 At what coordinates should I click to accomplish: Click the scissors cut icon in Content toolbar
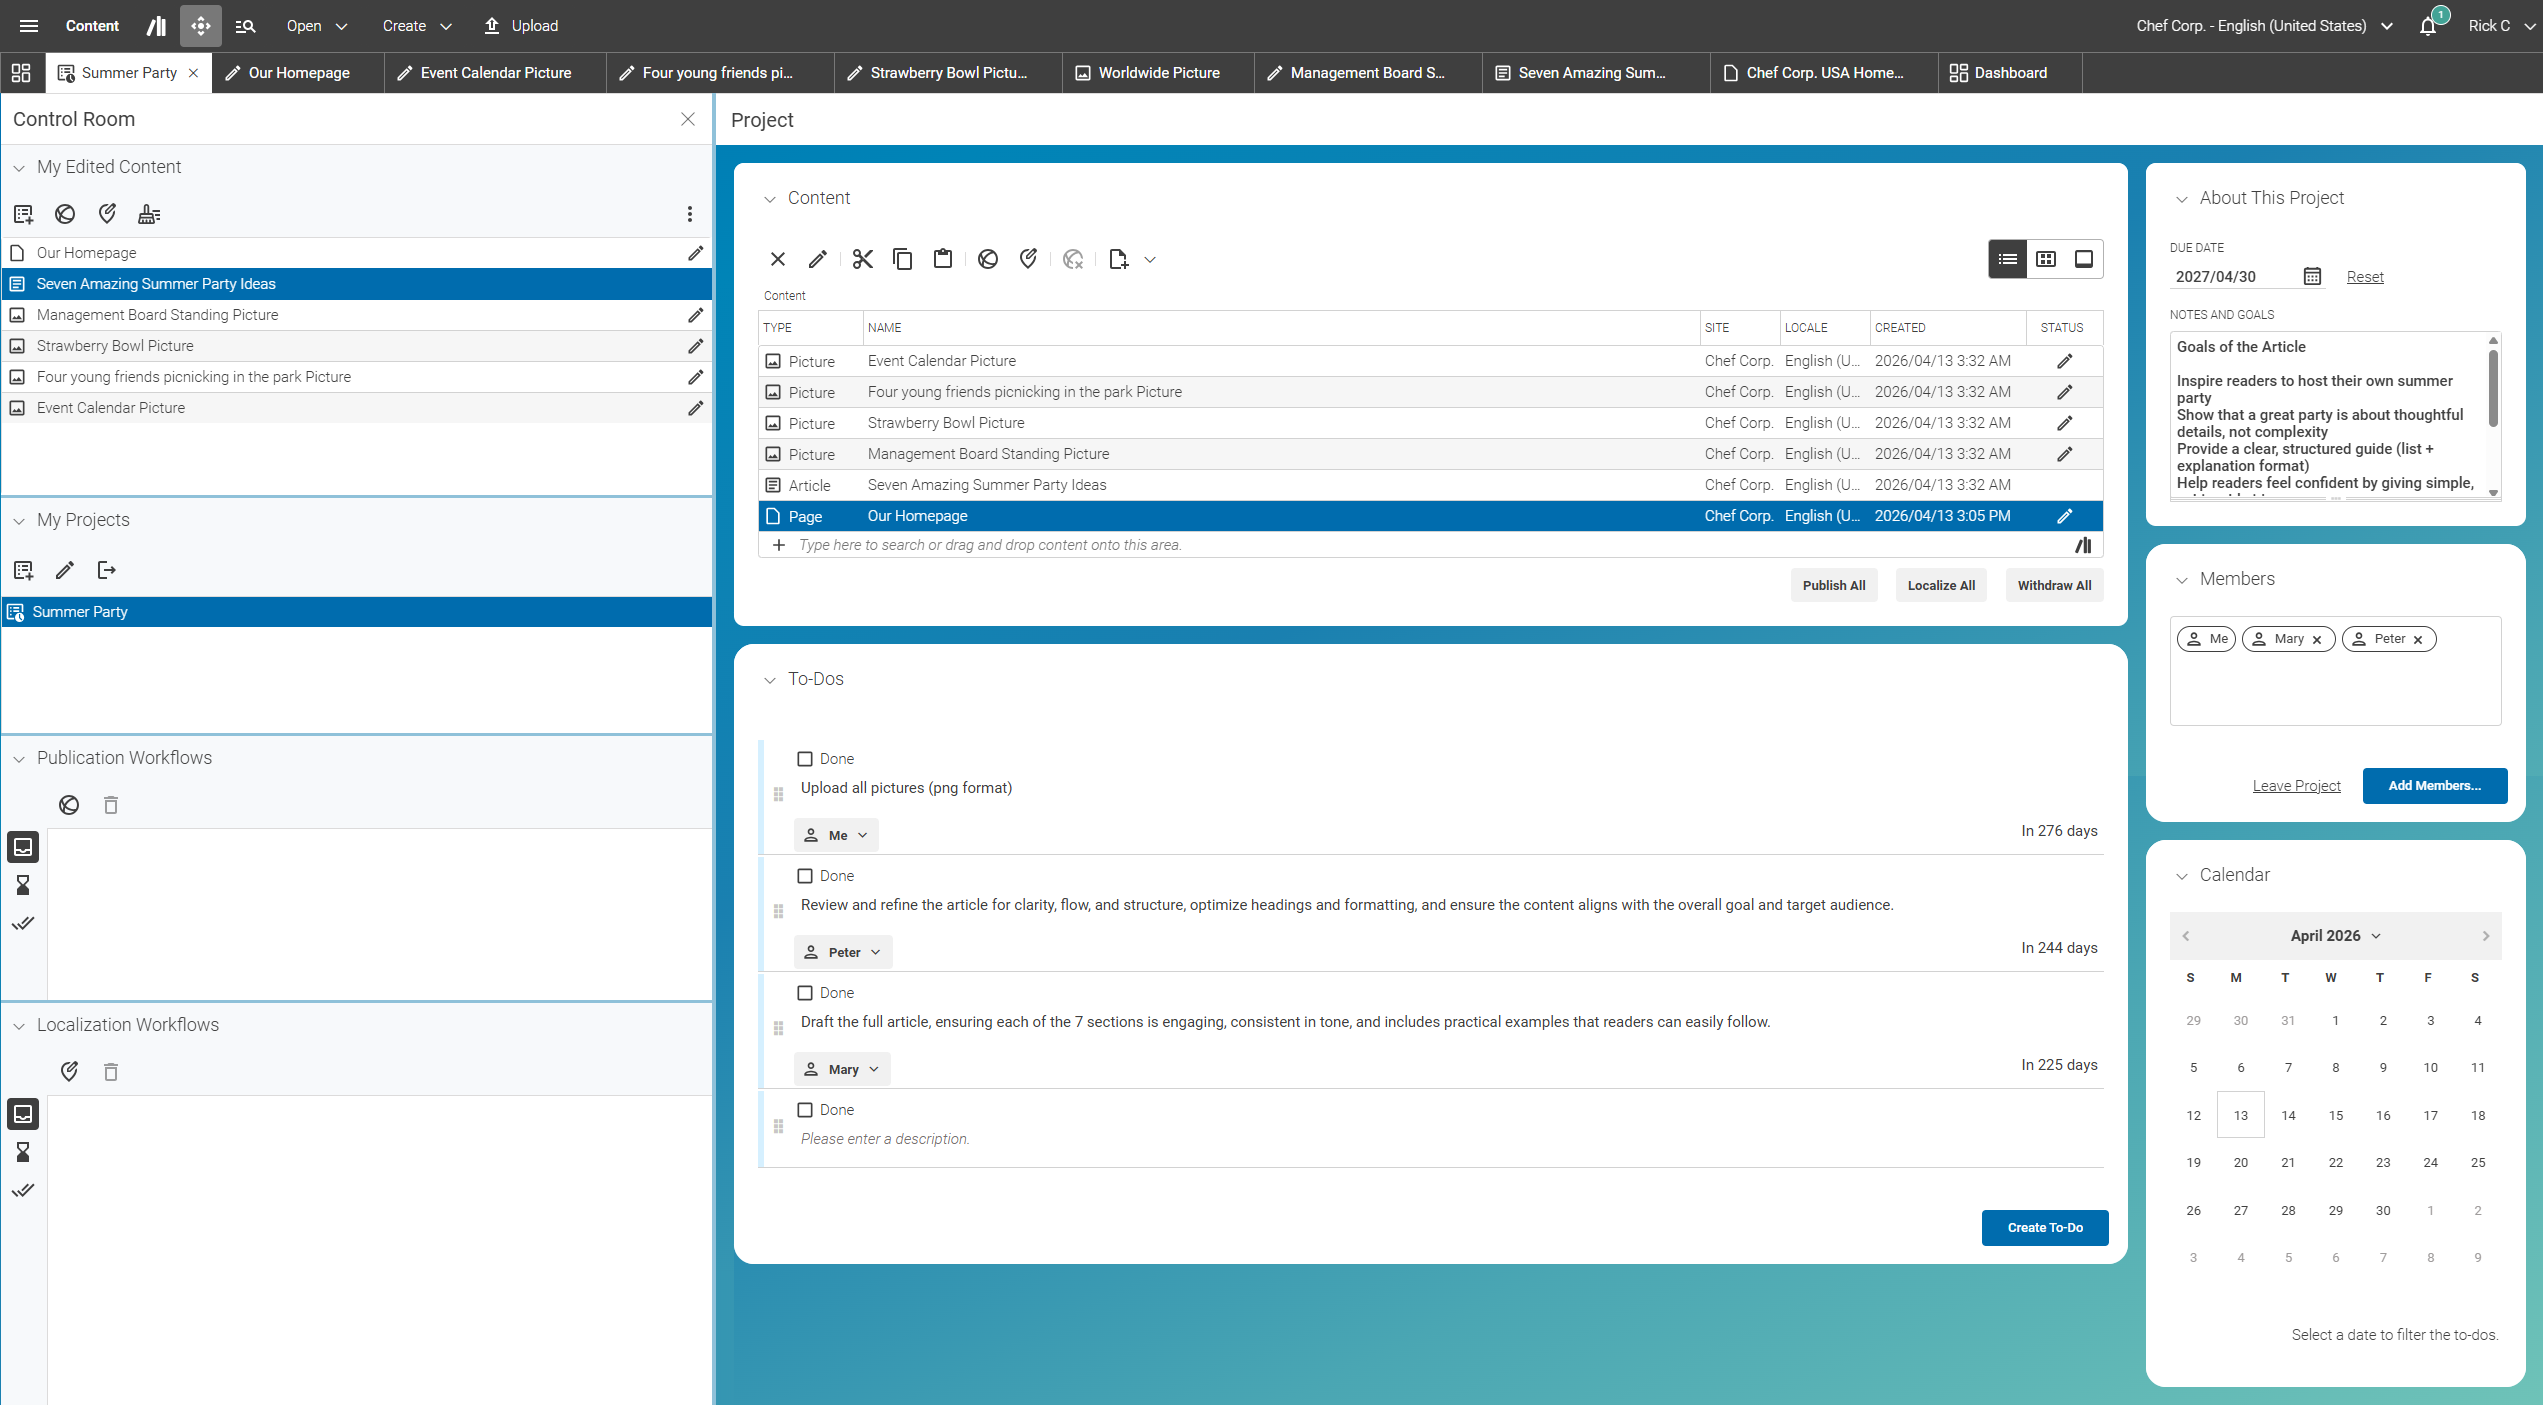pos(862,260)
